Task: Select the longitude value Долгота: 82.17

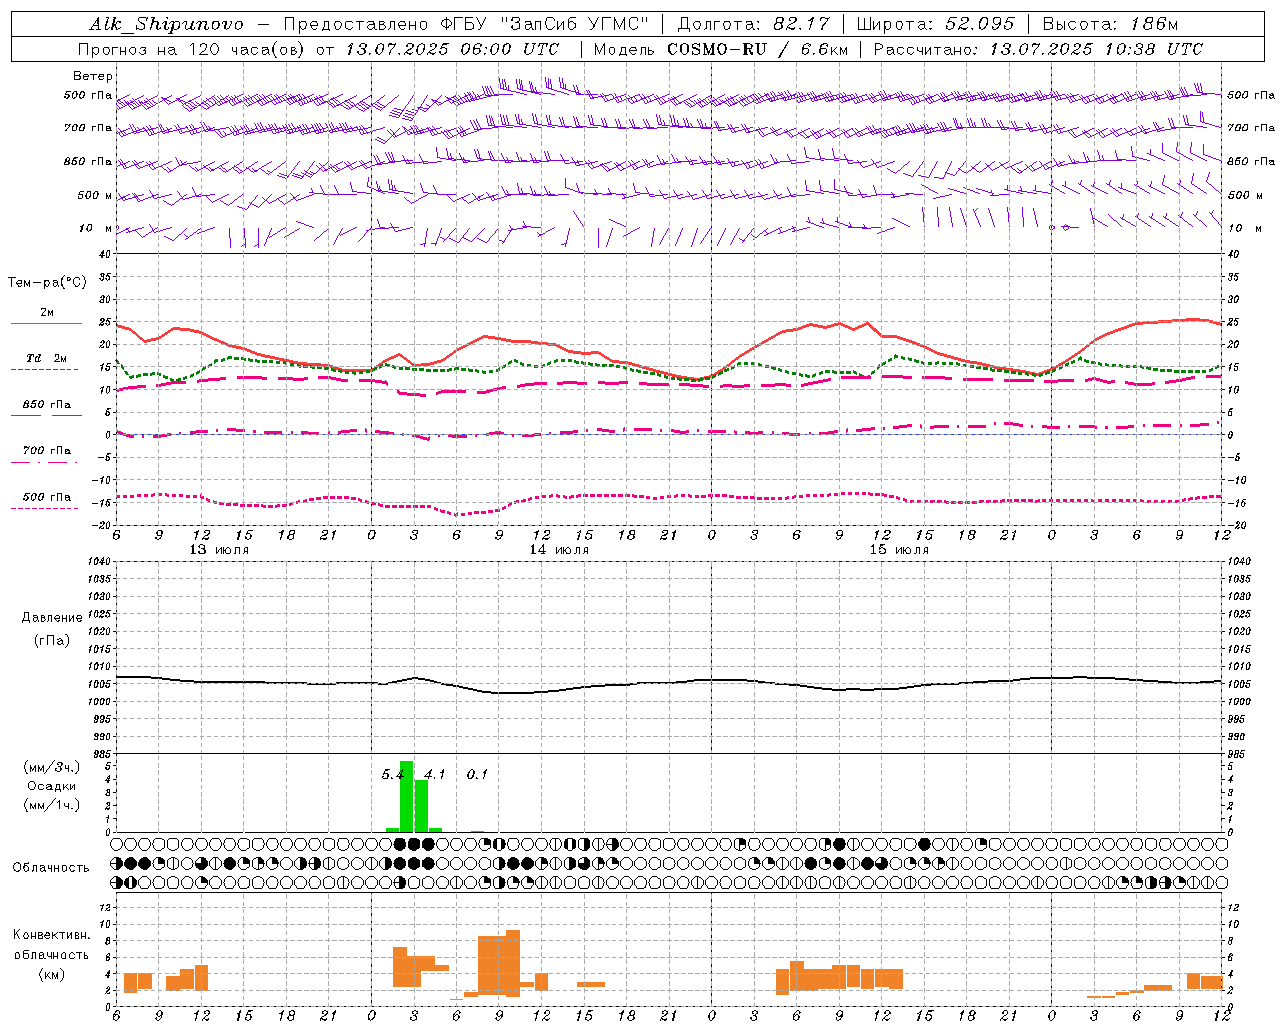Action: 753,24
